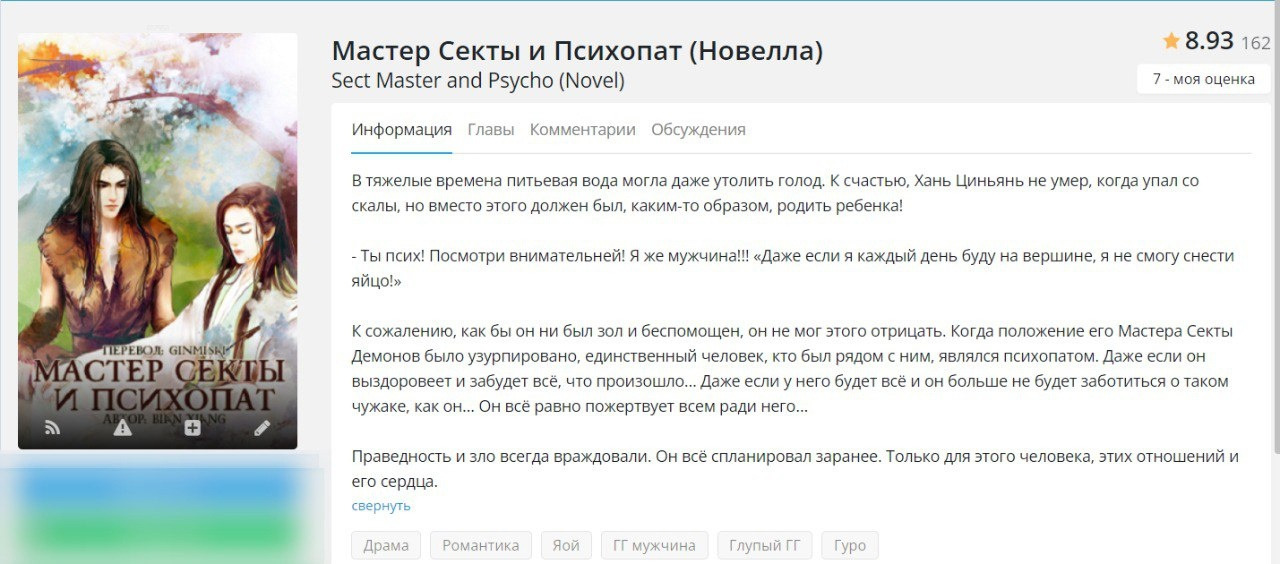
Task: Click the blurred blue button below cover
Action: click(x=160, y=488)
